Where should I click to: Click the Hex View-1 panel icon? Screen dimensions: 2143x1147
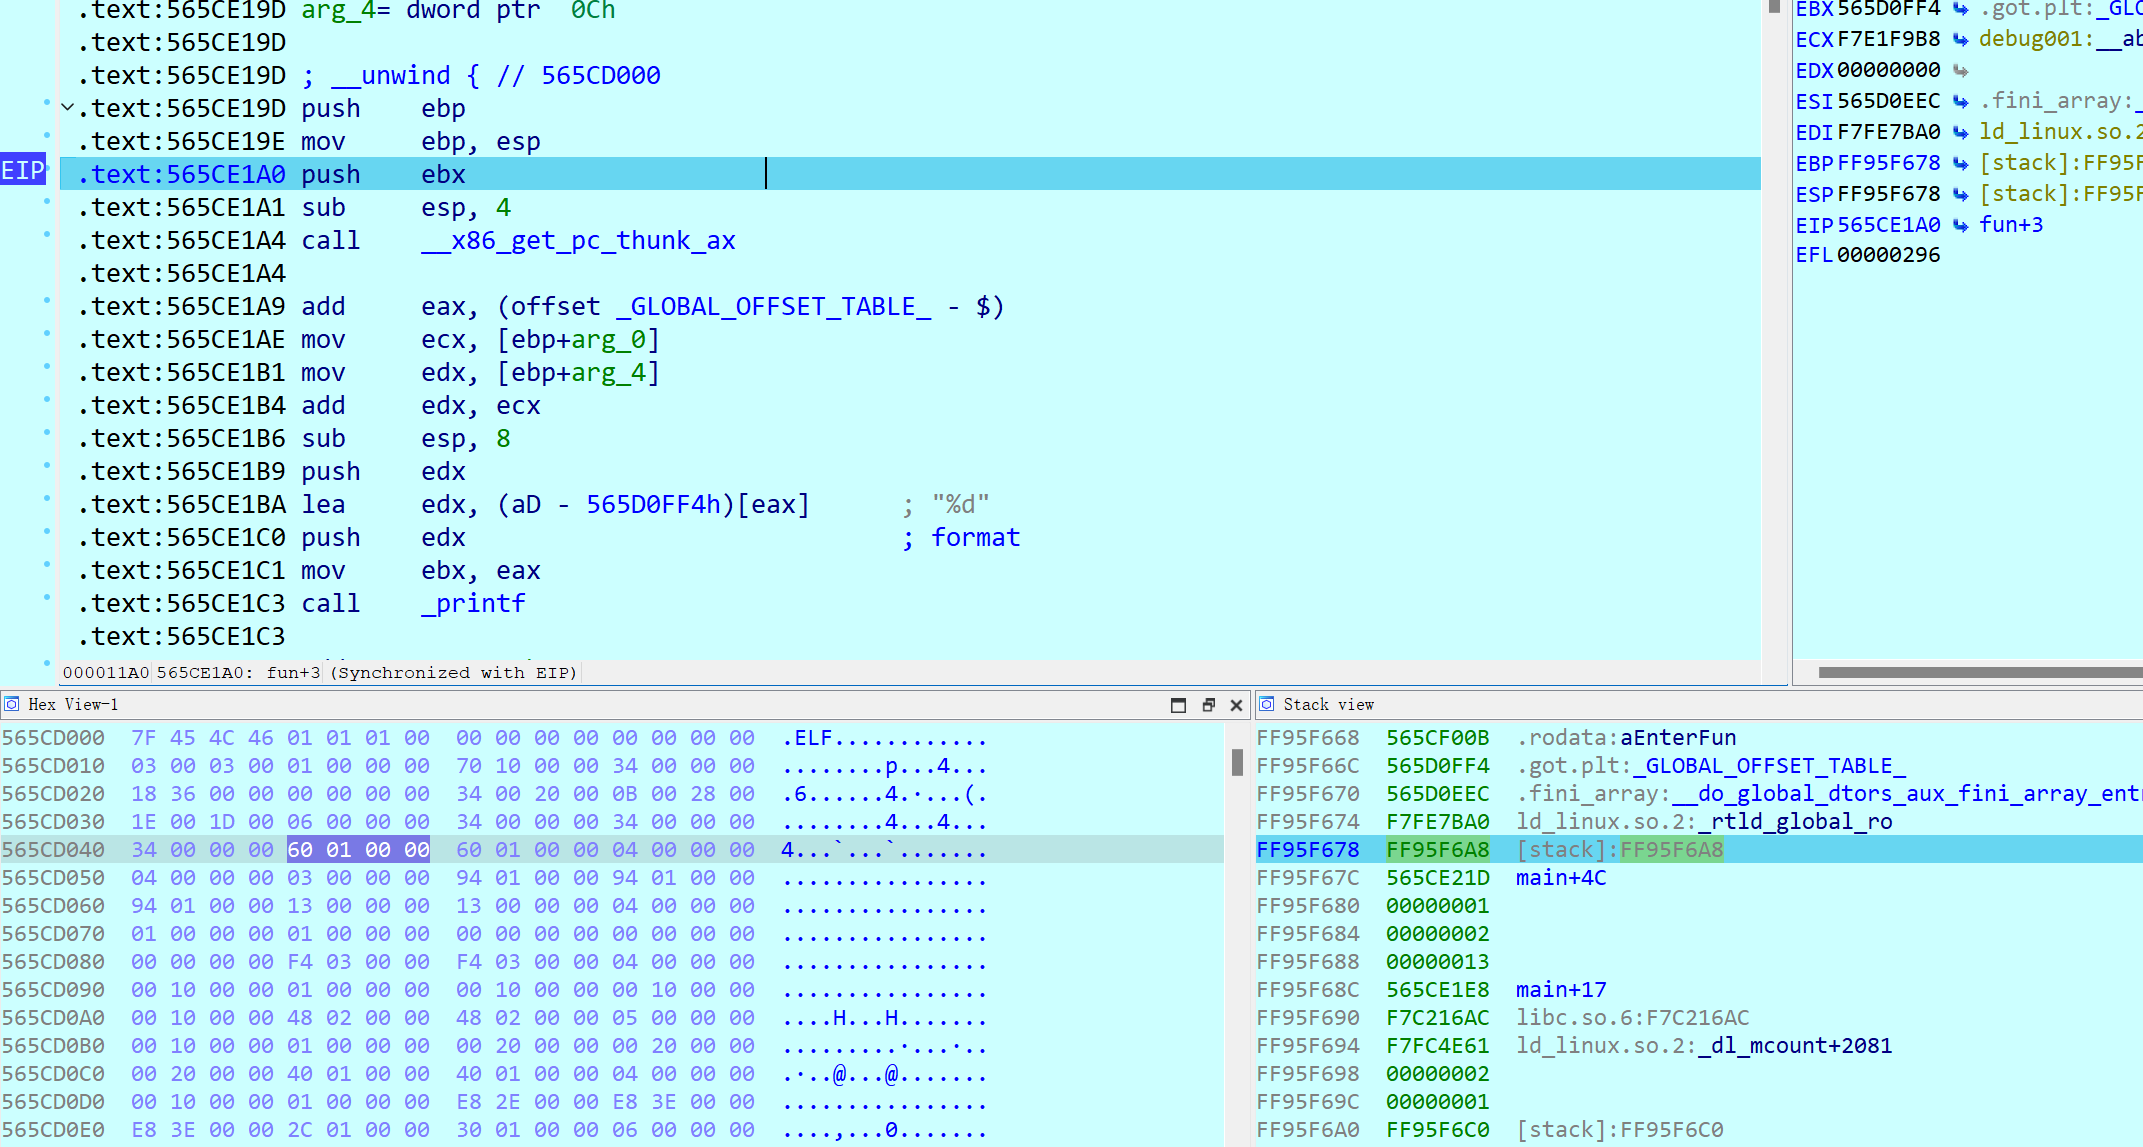tap(12, 704)
